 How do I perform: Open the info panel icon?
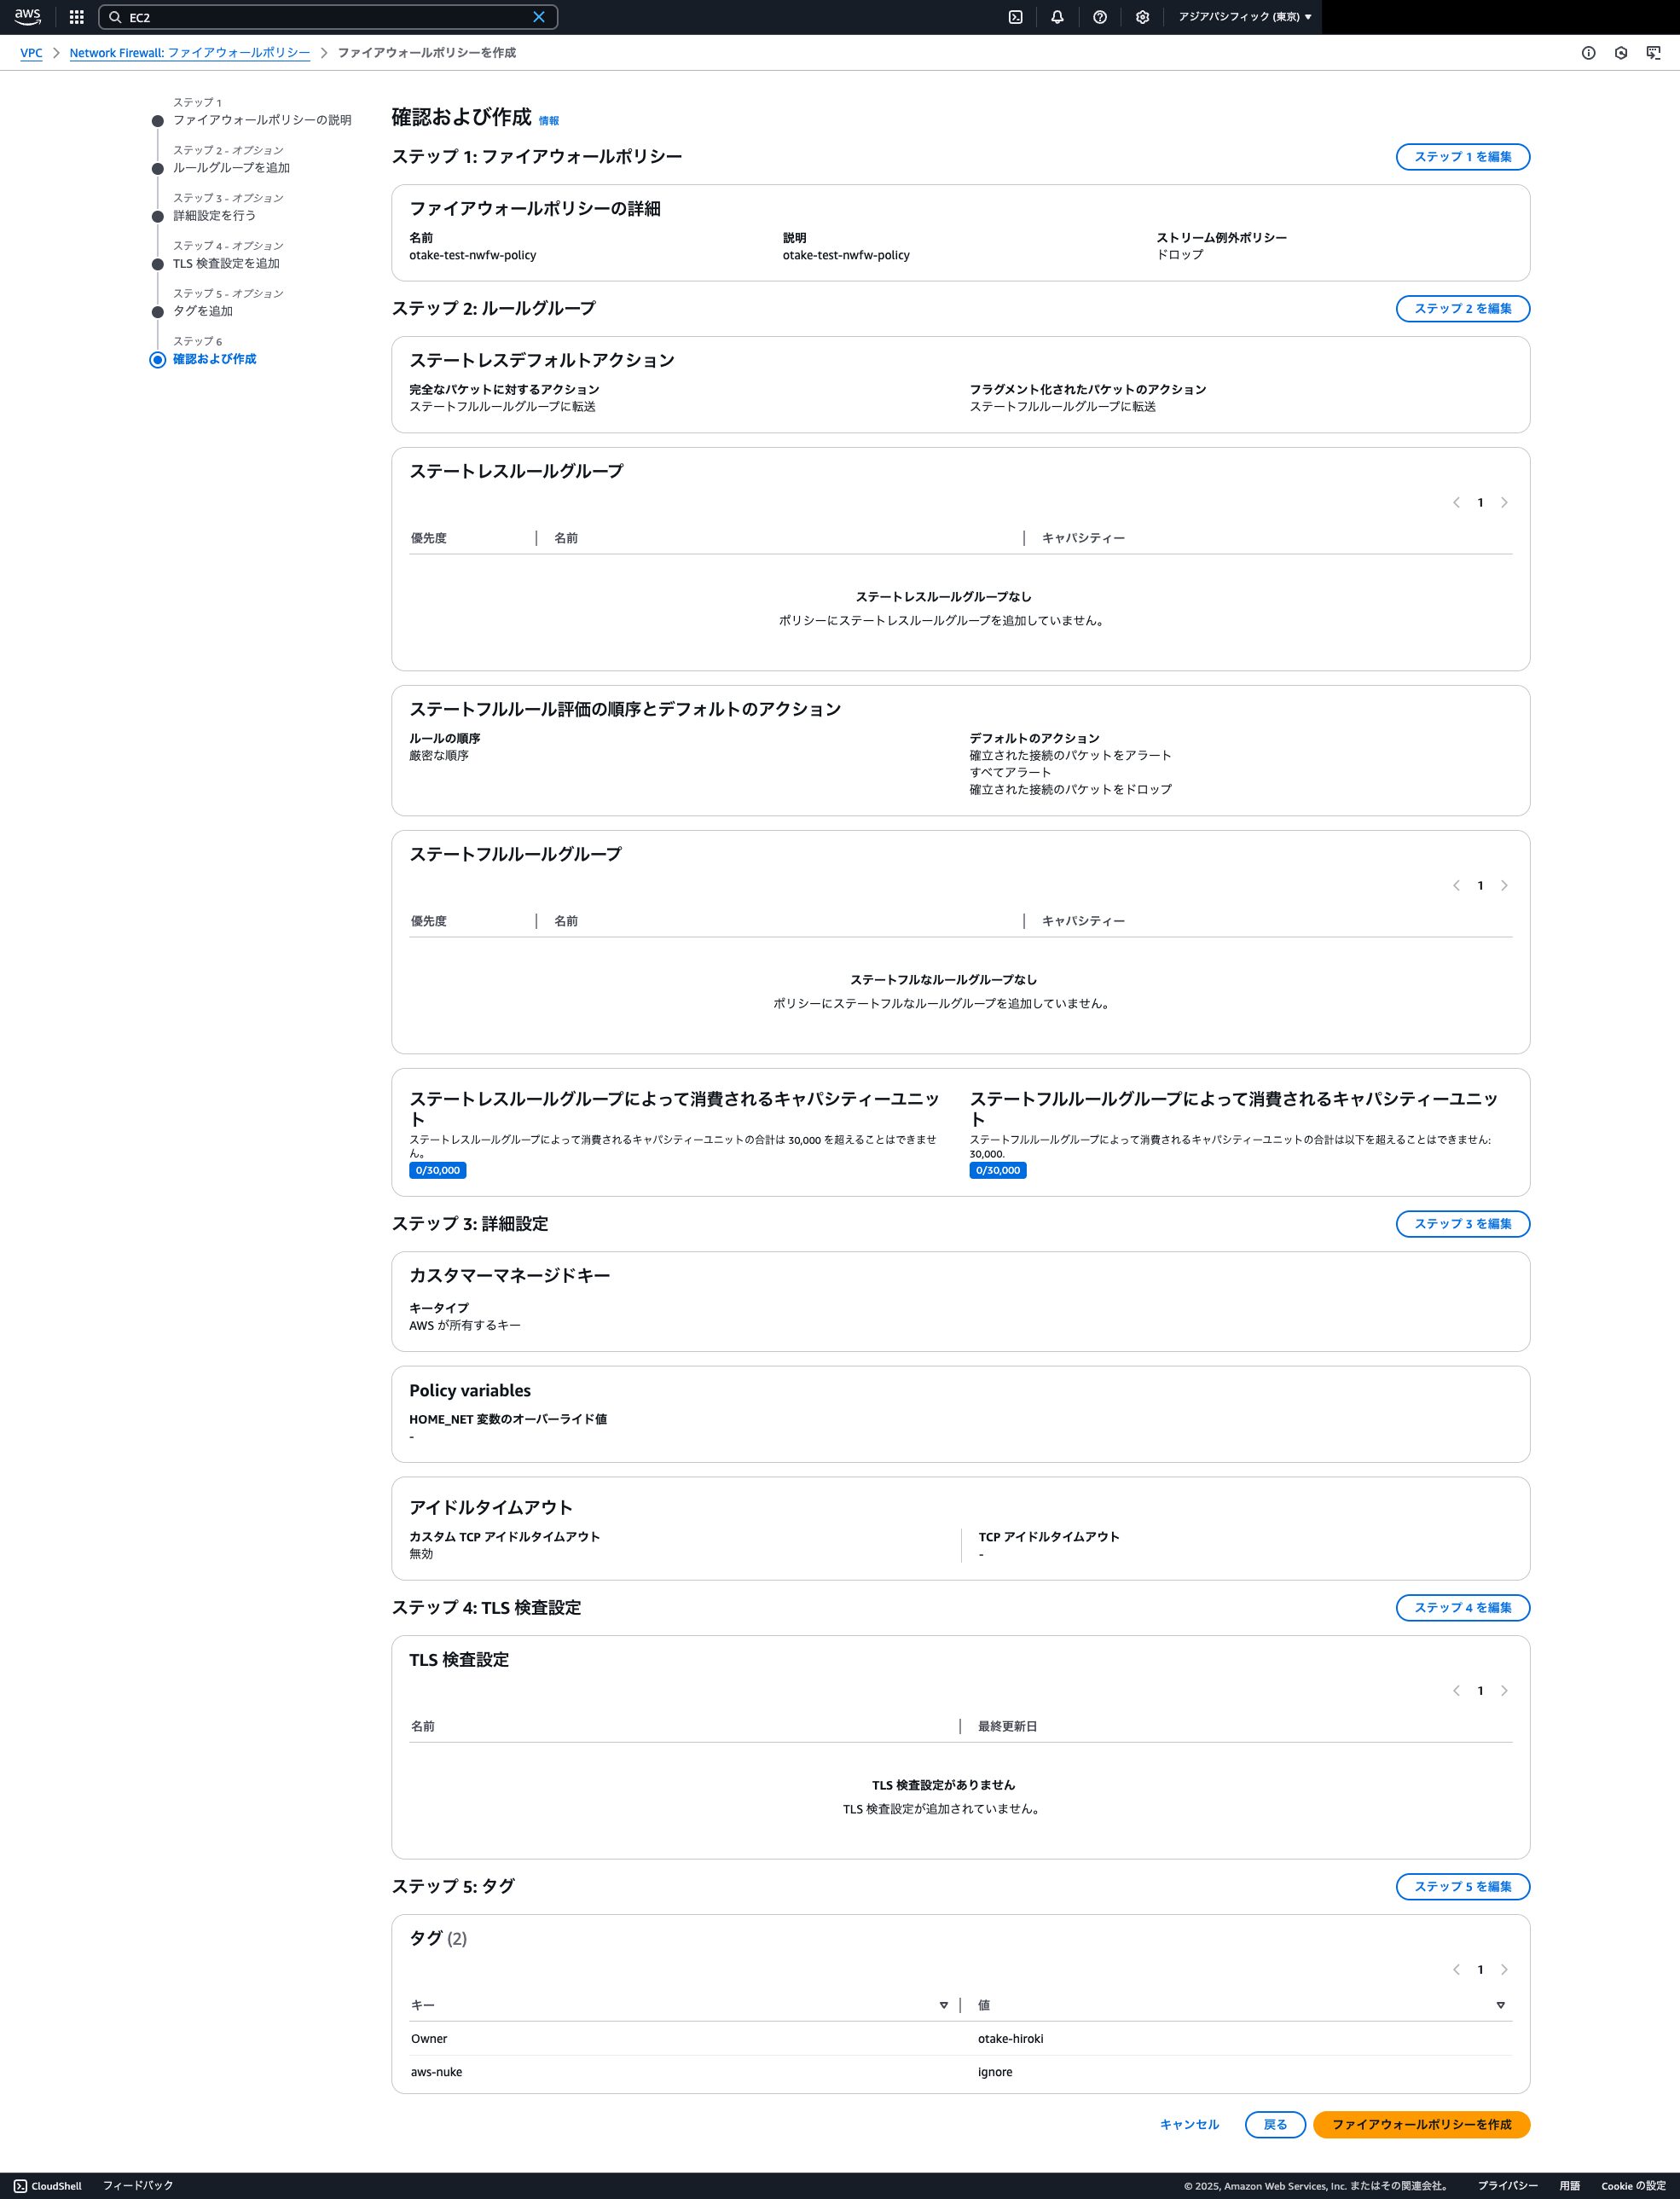click(1588, 53)
